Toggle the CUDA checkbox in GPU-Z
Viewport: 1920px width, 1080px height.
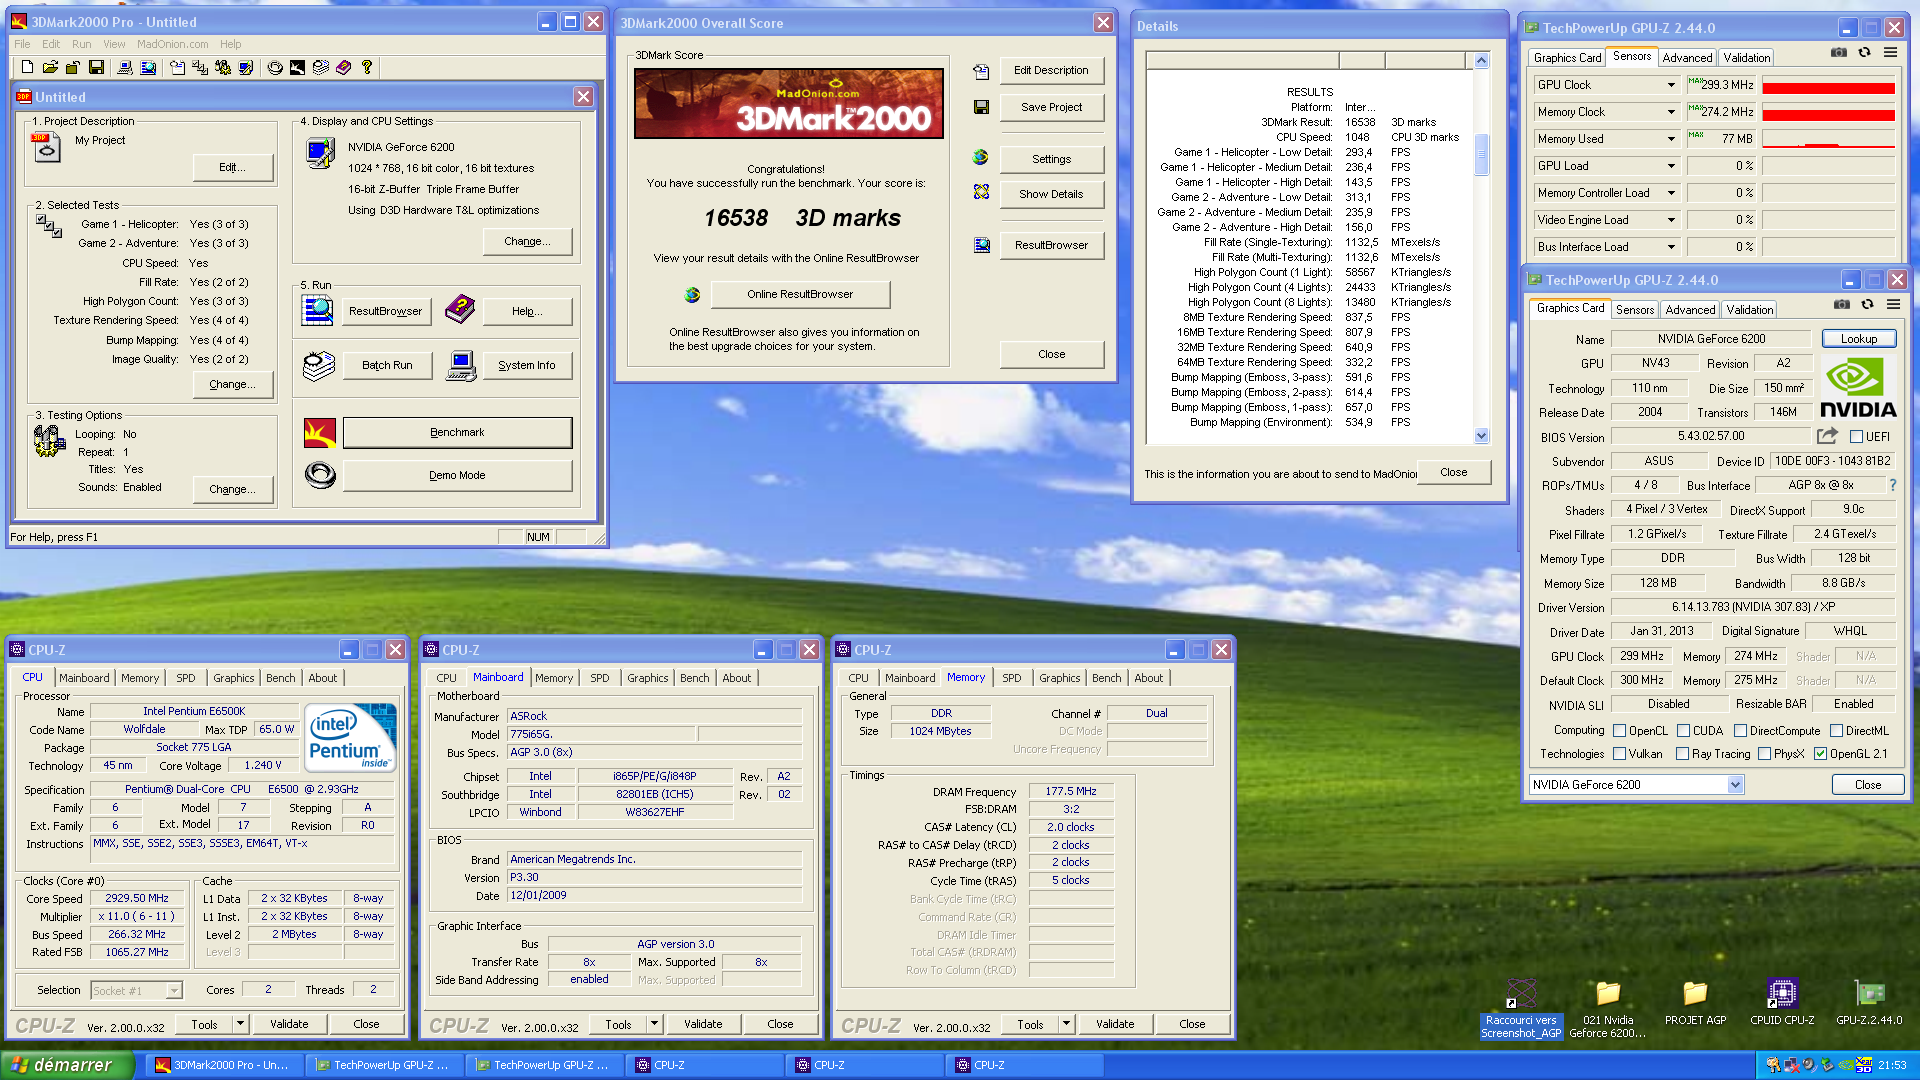point(1683,731)
